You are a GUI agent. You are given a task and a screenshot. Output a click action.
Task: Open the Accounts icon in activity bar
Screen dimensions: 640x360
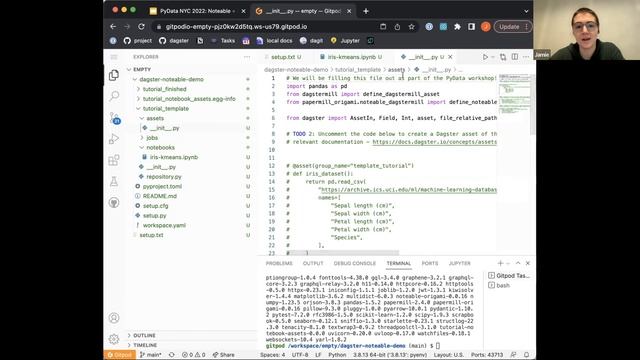click(114, 318)
